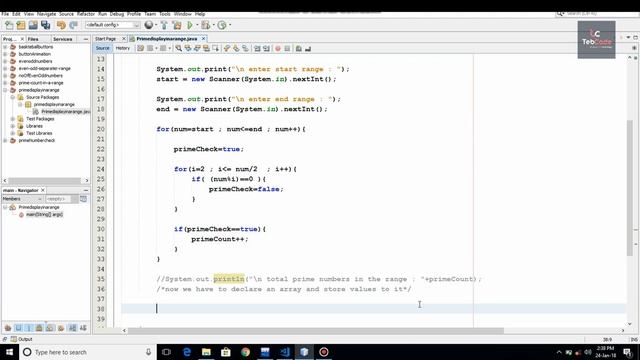Collapse the primedisplayinarange project node
Viewport: 640px width, 360px height.
click(5, 90)
